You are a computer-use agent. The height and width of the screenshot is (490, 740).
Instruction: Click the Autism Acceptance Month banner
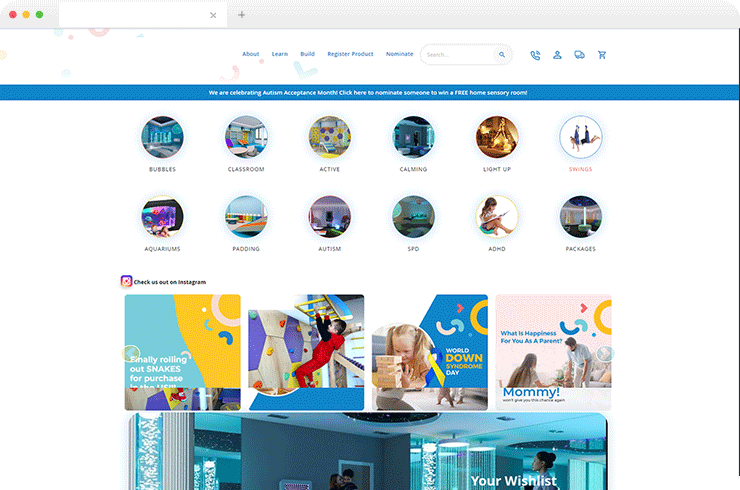click(x=370, y=93)
